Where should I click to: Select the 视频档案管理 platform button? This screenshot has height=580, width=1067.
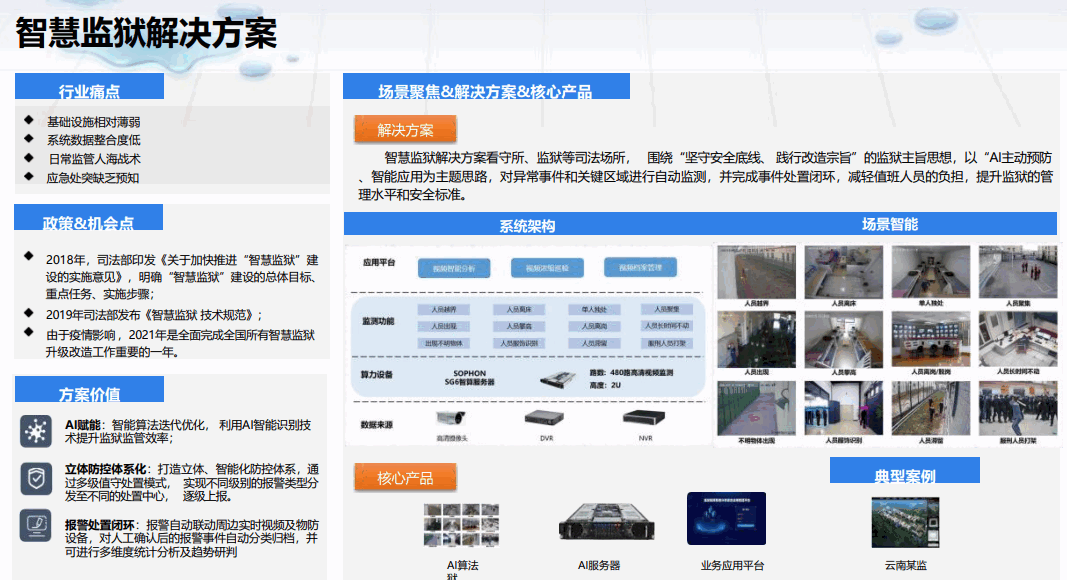tap(640, 267)
